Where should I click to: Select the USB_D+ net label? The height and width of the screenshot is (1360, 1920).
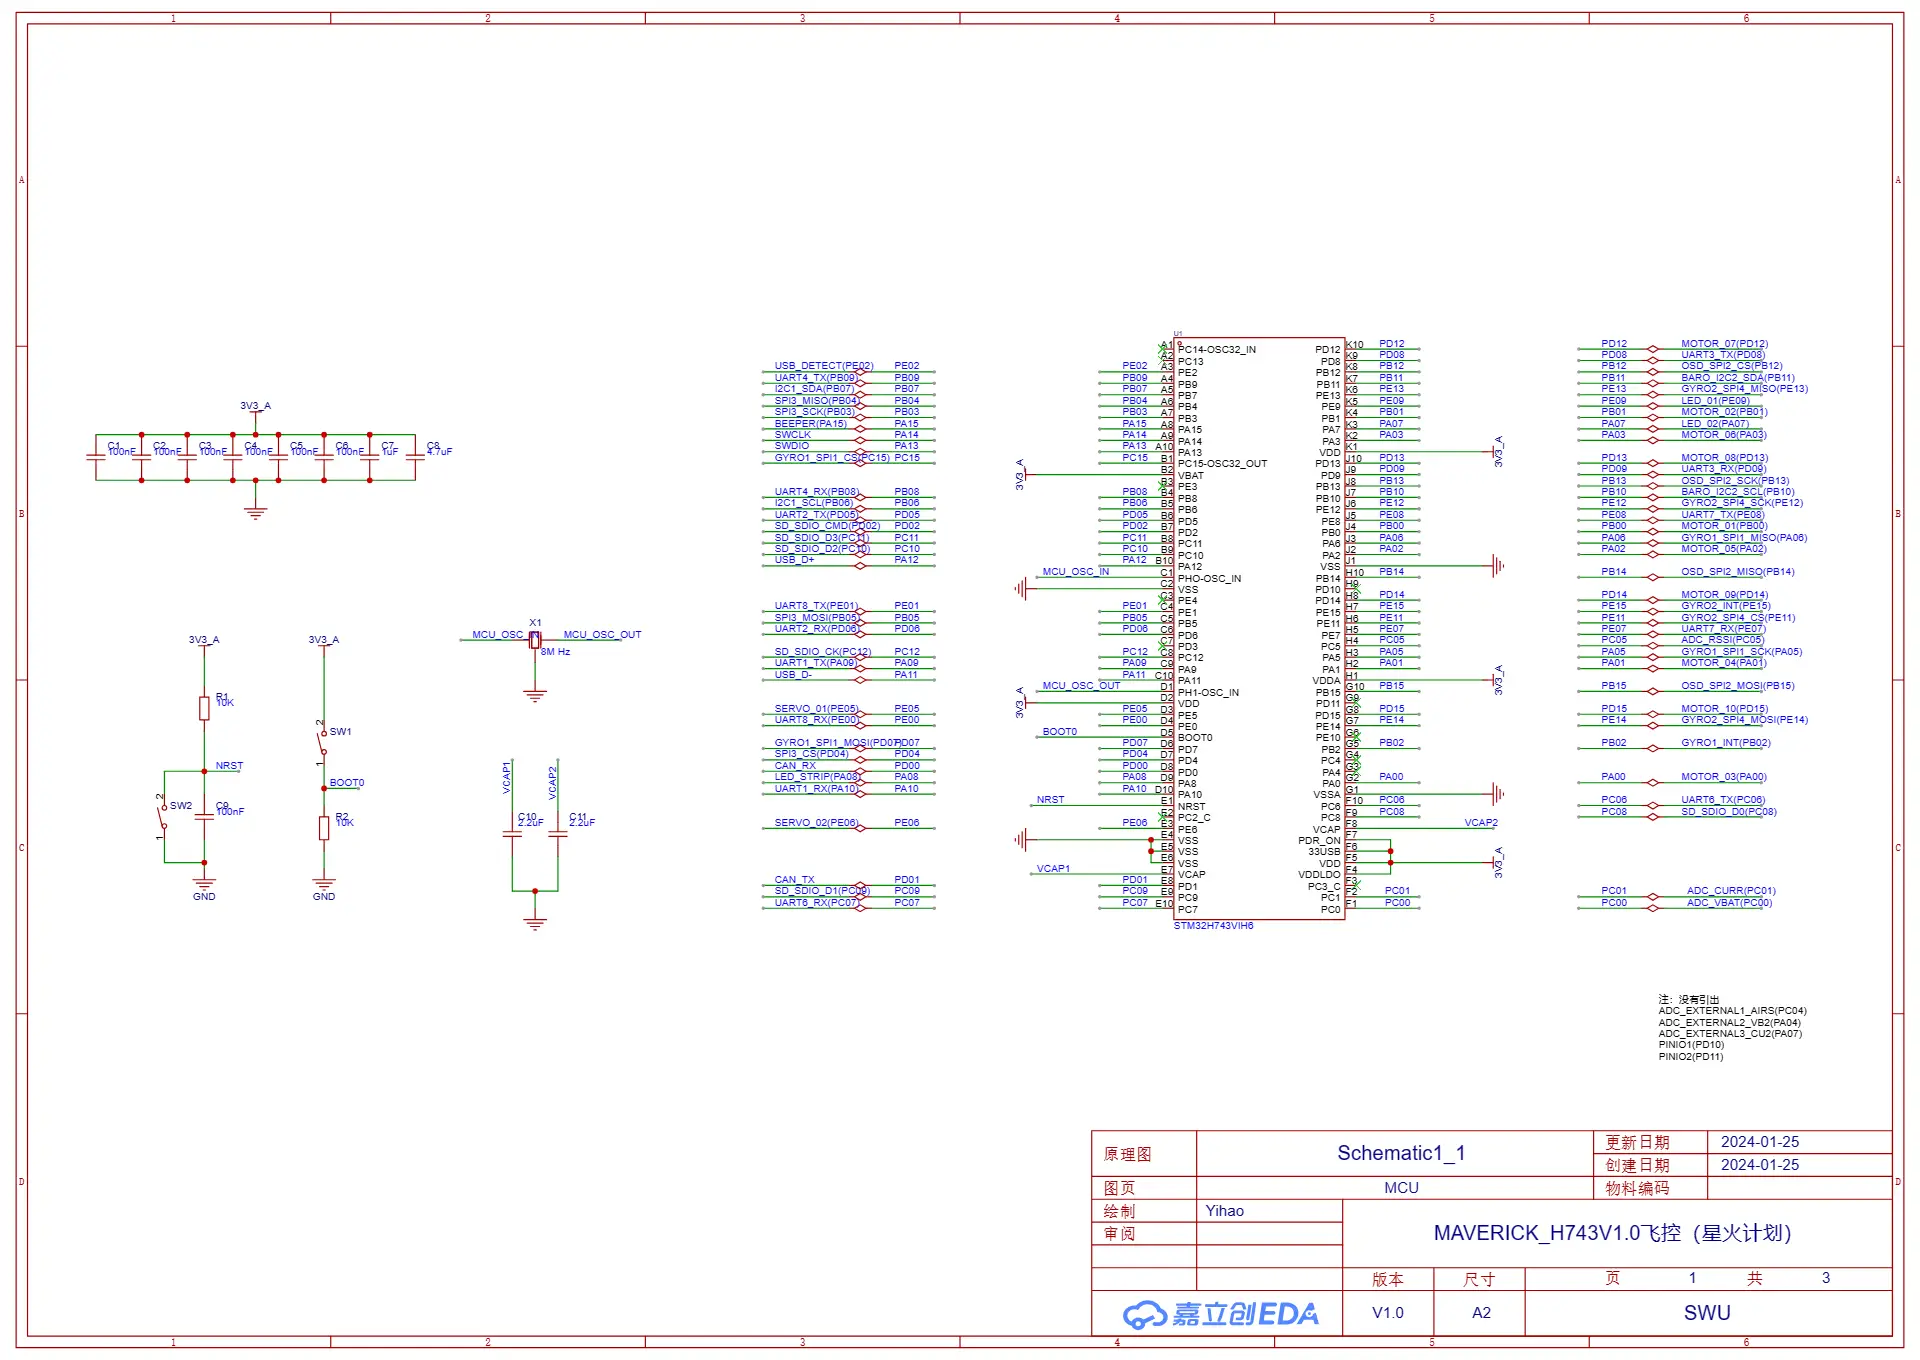[x=794, y=560]
